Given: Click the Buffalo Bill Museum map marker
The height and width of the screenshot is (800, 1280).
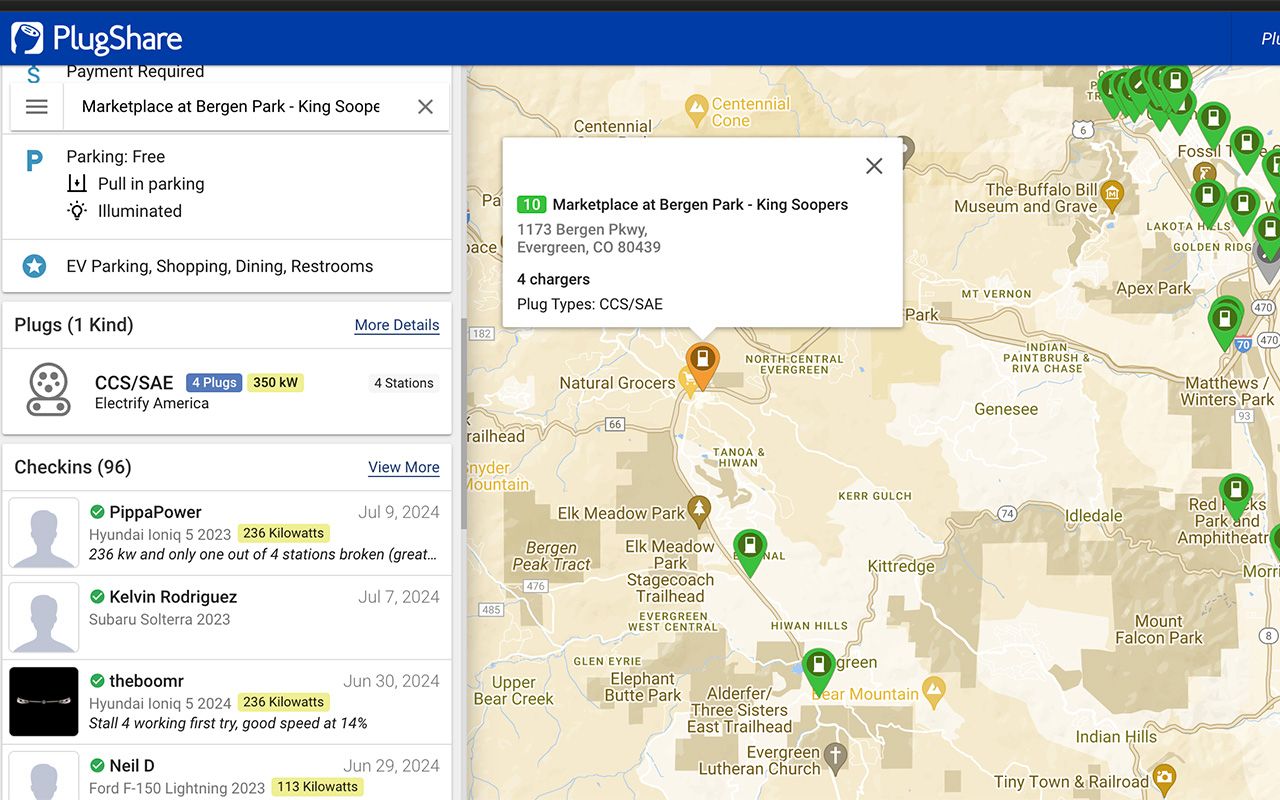Looking at the screenshot, I should click(1112, 192).
